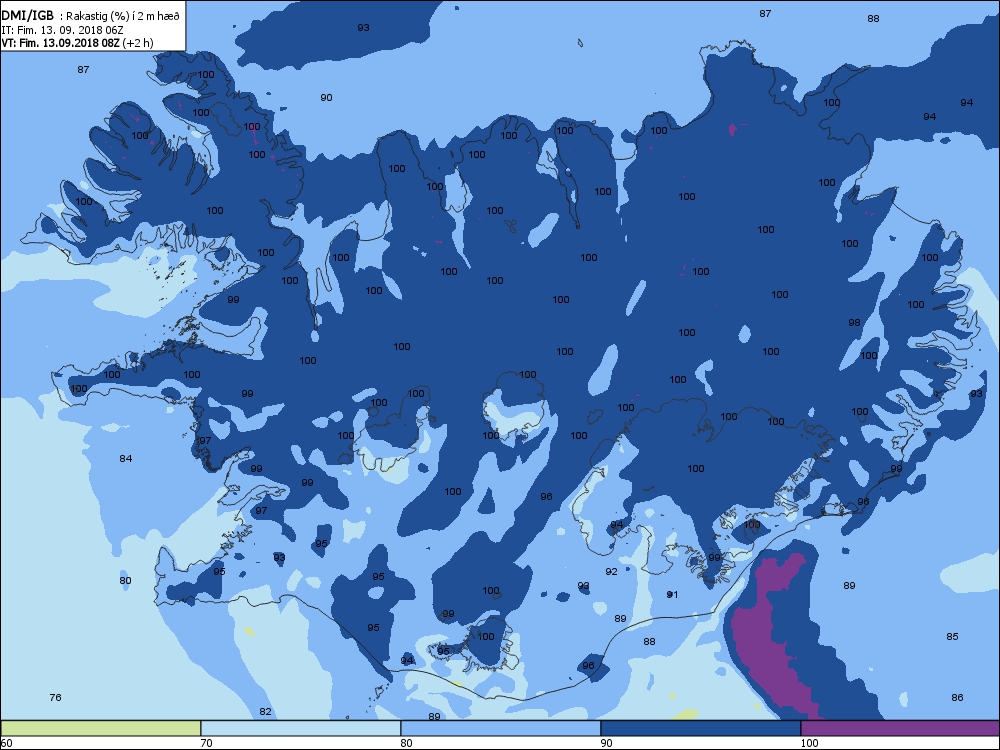1000x750 pixels.
Task: Click the 'IT: Fim. 13. 09. 2018 06Z' line
Action: point(61,30)
